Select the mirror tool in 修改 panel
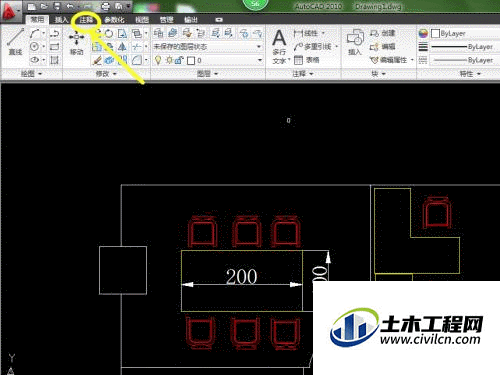The width and height of the screenshot is (500, 375). point(122,47)
